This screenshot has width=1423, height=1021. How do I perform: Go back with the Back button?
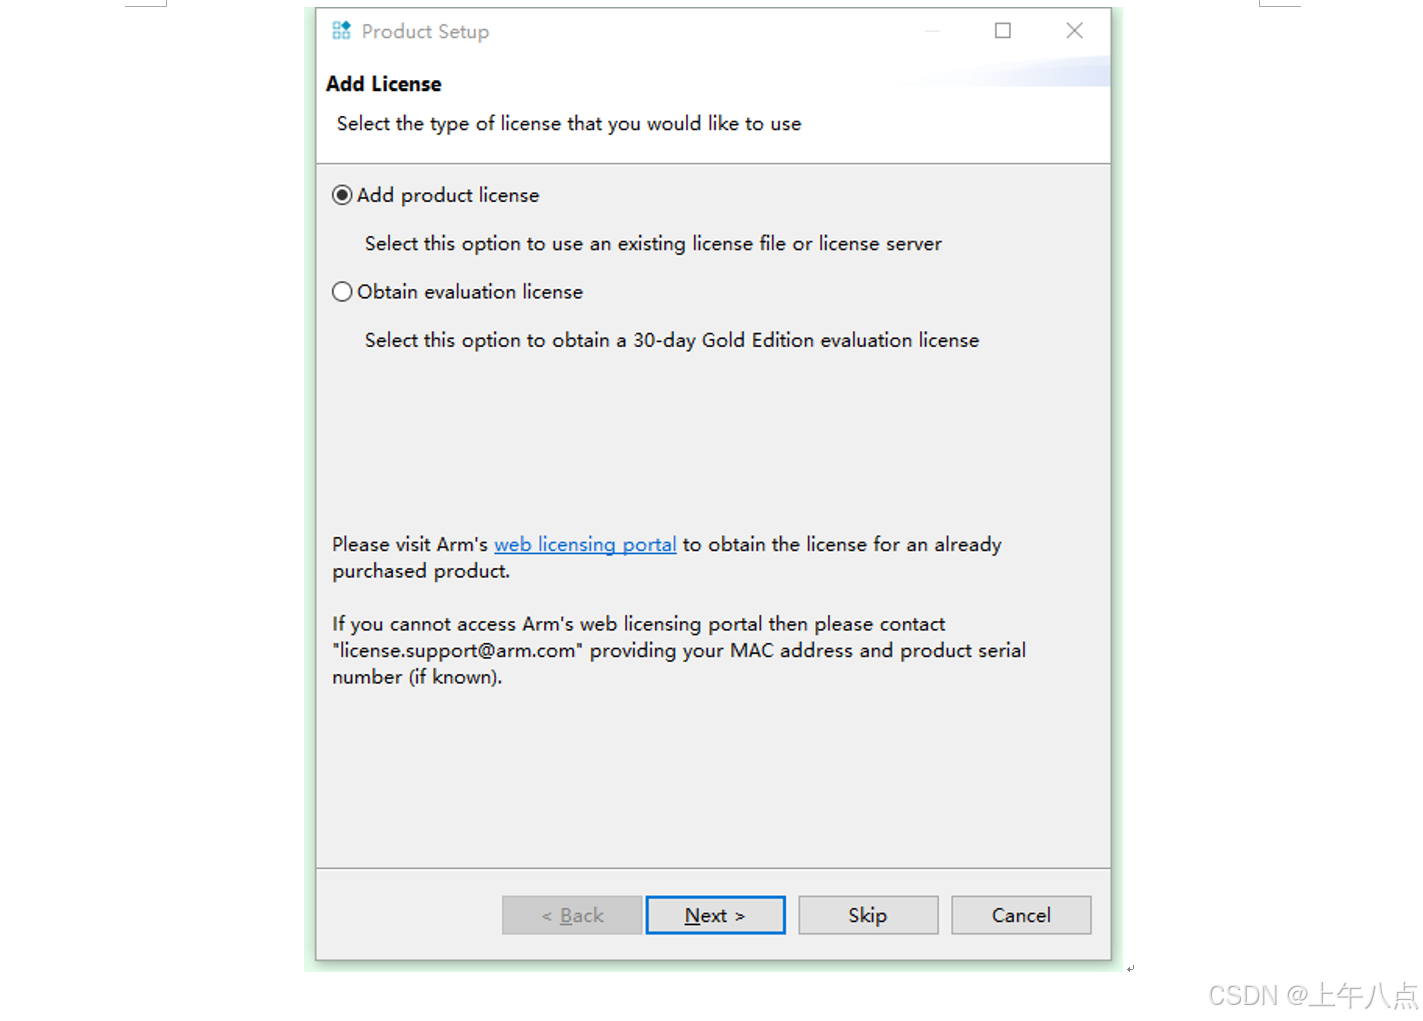click(x=572, y=915)
